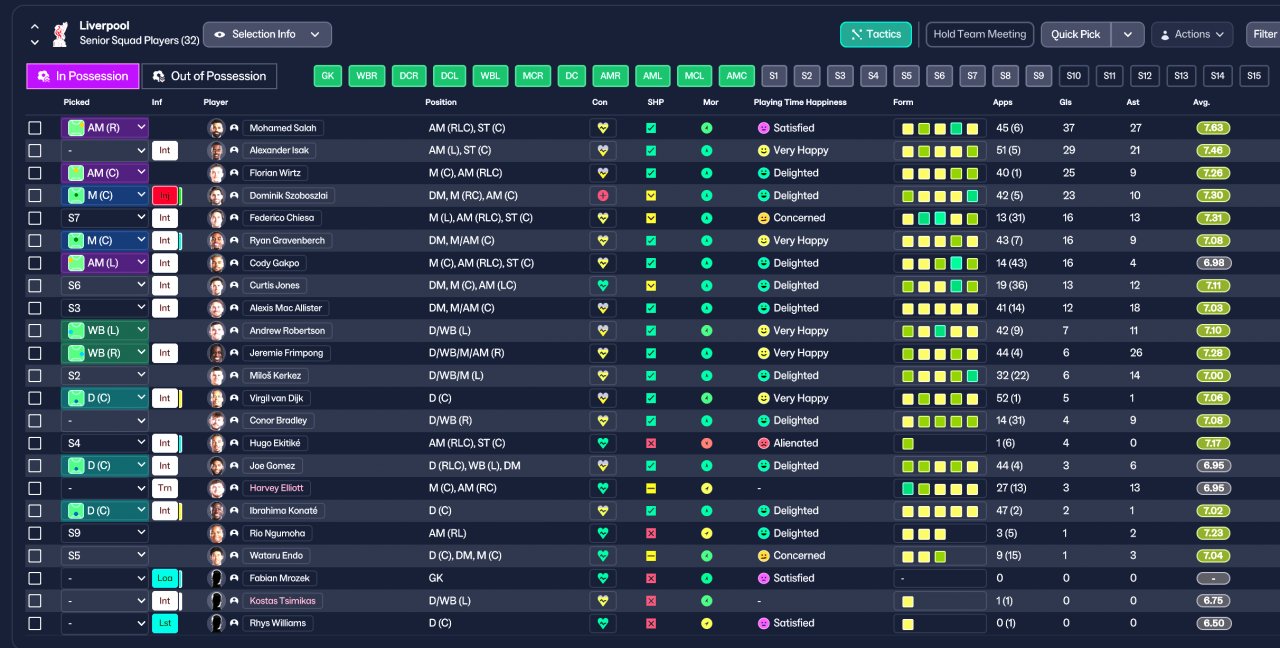Click Hugo Ekitiké's Alienated red face icon
Viewport: 1280px width, 648px height.
(764, 443)
